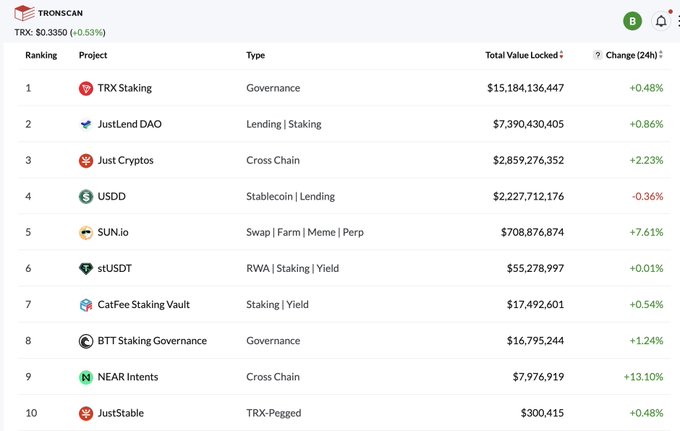Click the Total Value Locked header text
Viewport: 680px width, 431px height.
pyautogui.click(x=521, y=55)
